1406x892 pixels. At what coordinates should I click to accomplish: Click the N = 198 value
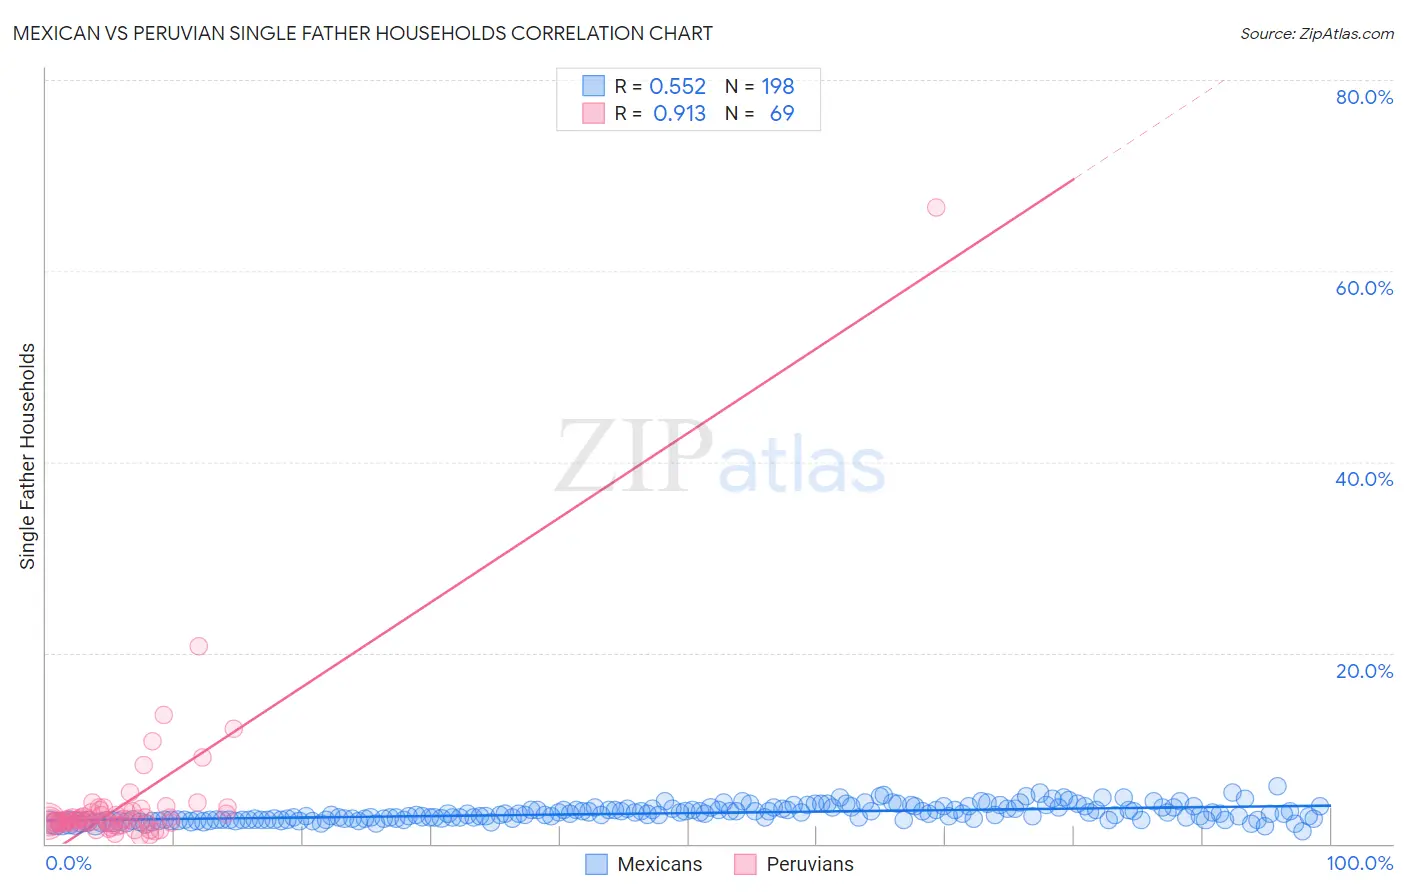coord(777,86)
